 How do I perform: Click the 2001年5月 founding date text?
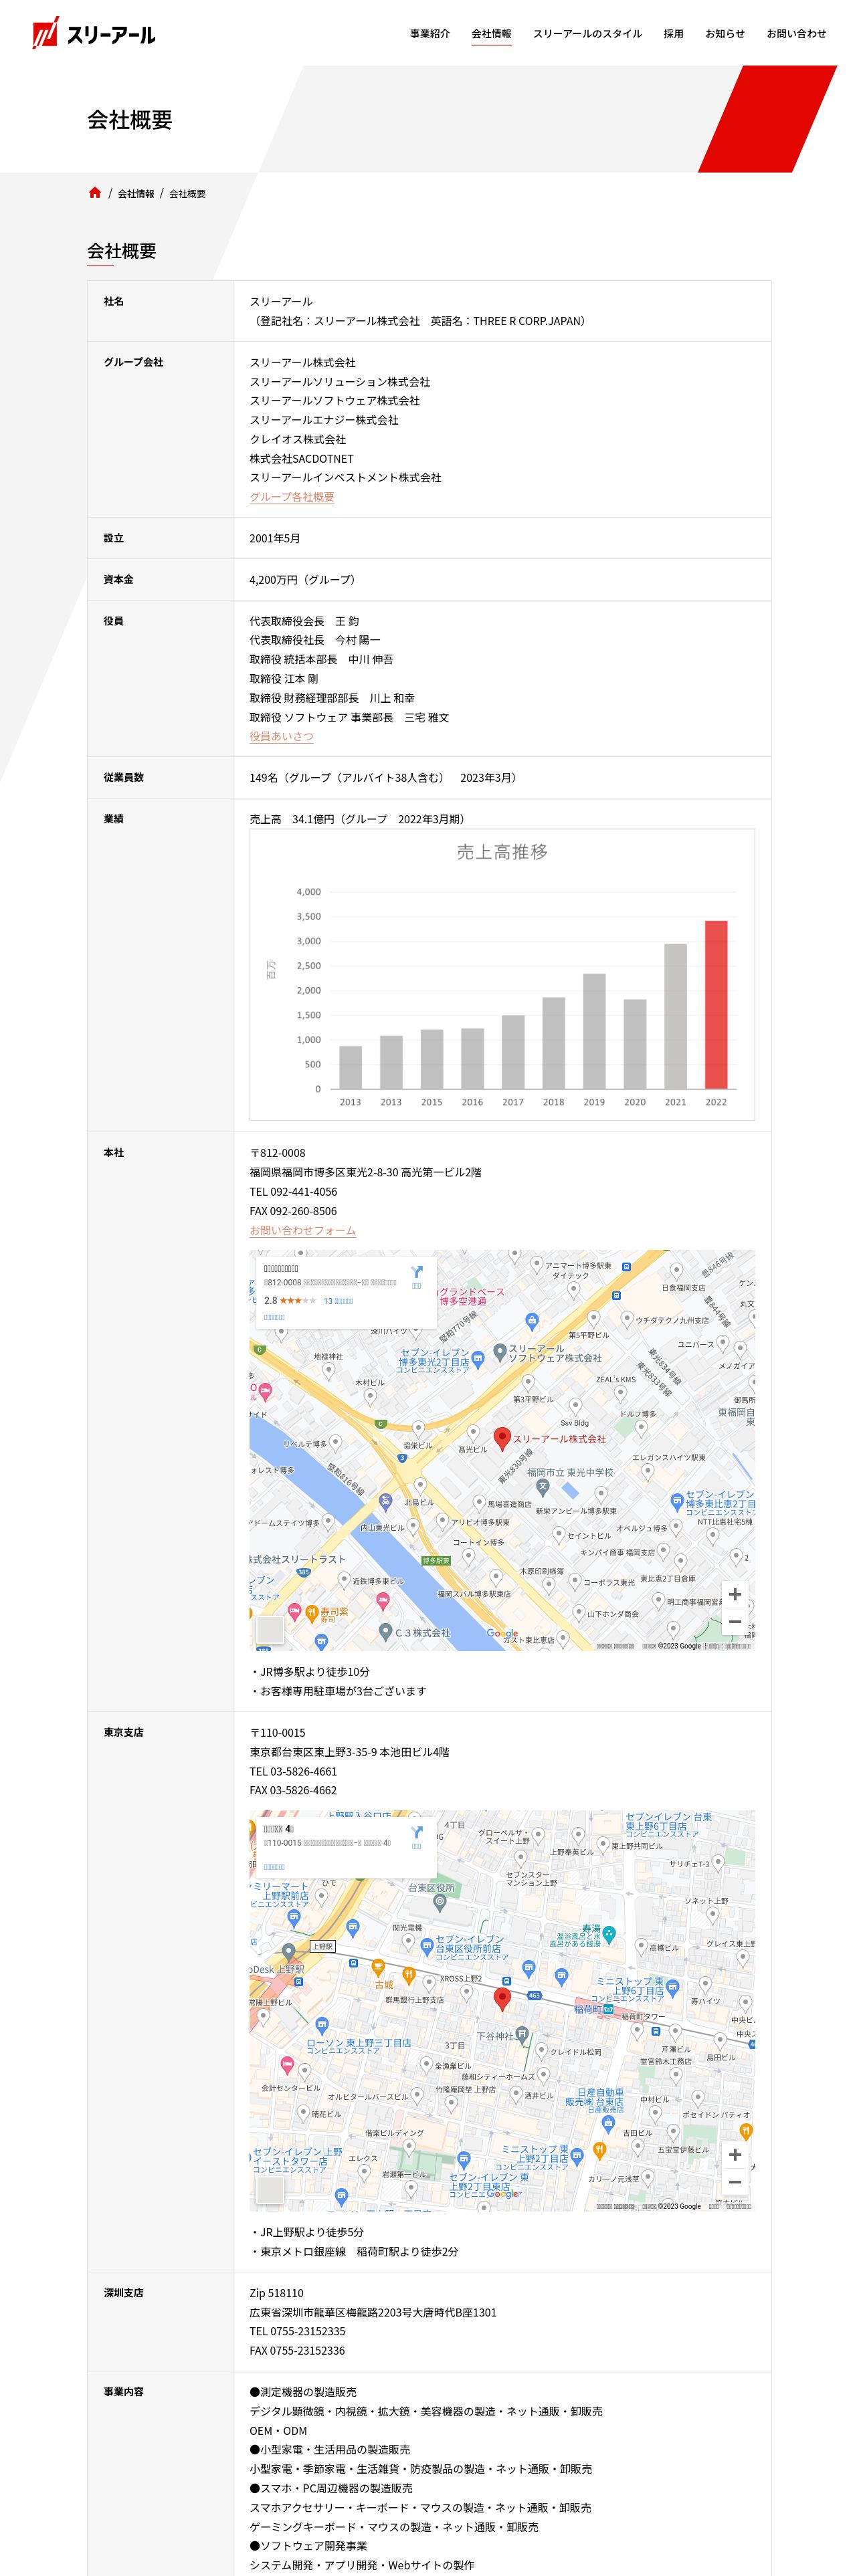[x=275, y=538]
